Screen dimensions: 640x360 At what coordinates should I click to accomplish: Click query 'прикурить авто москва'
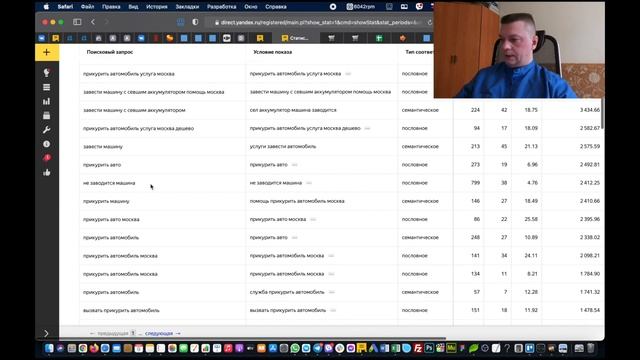[x=111, y=219]
